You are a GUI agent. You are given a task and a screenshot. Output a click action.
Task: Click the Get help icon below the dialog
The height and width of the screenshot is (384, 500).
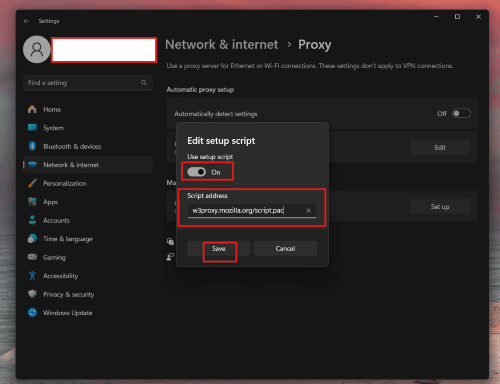170,241
